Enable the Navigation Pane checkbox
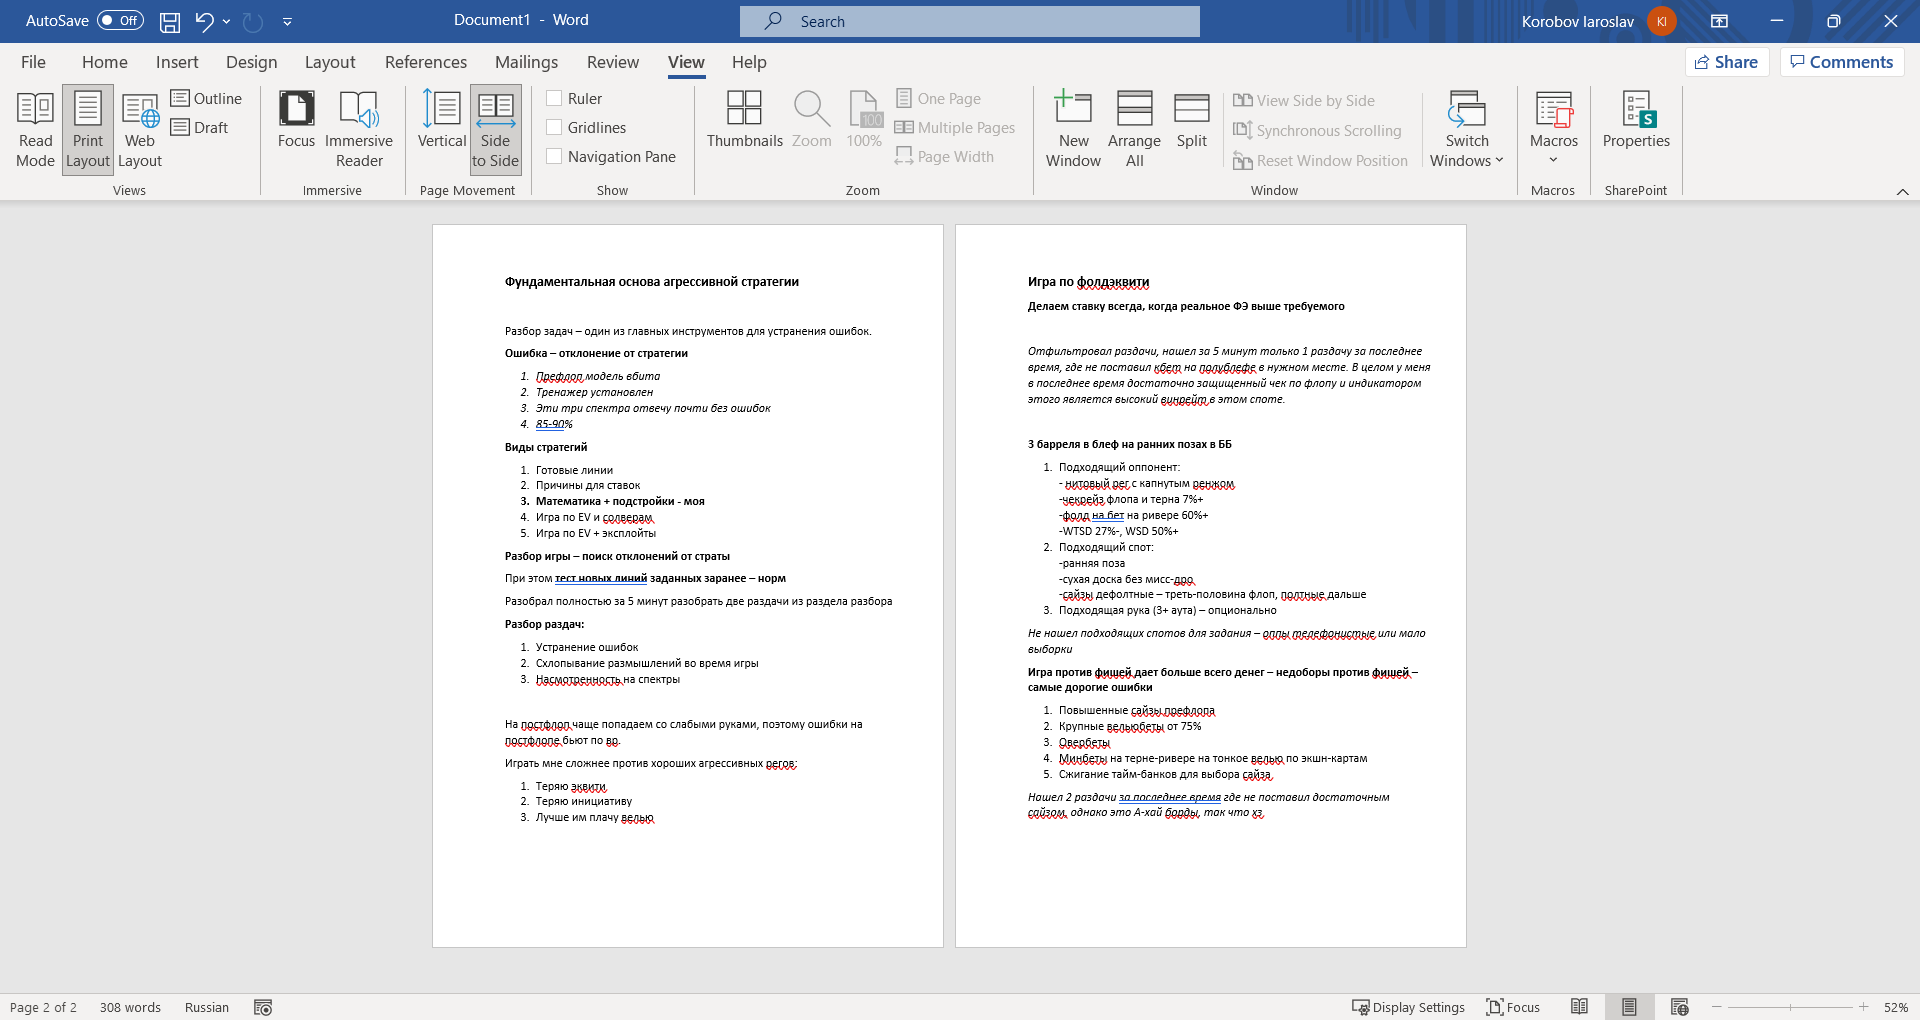Viewport: 1920px width, 1020px height. [554, 156]
